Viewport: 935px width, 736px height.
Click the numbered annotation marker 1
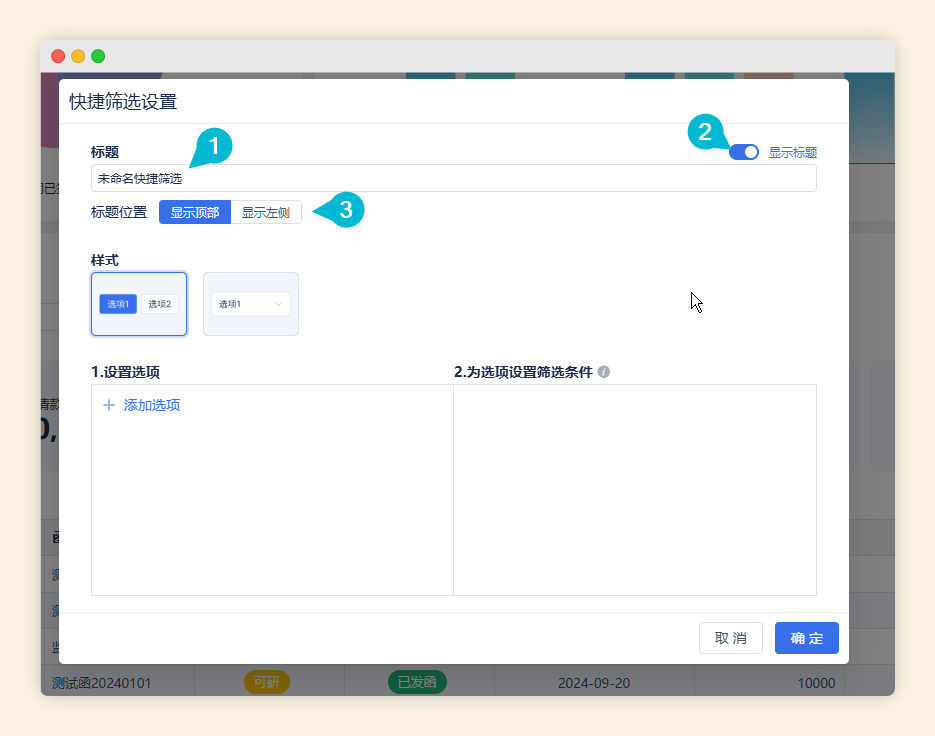[x=213, y=146]
